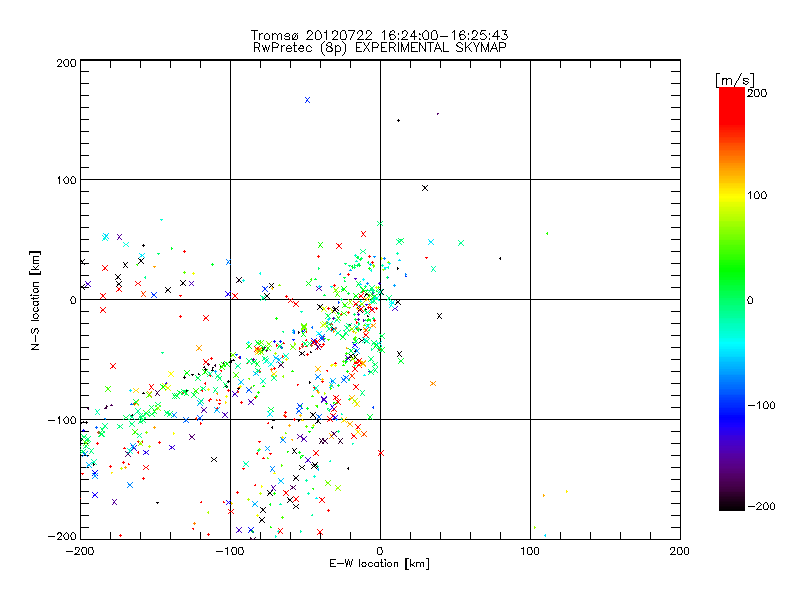Image resolution: width=800 pixels, height=600 pixels.
Task: Click the black X marker just below the 100 km line
Action: tap(425, 188)
